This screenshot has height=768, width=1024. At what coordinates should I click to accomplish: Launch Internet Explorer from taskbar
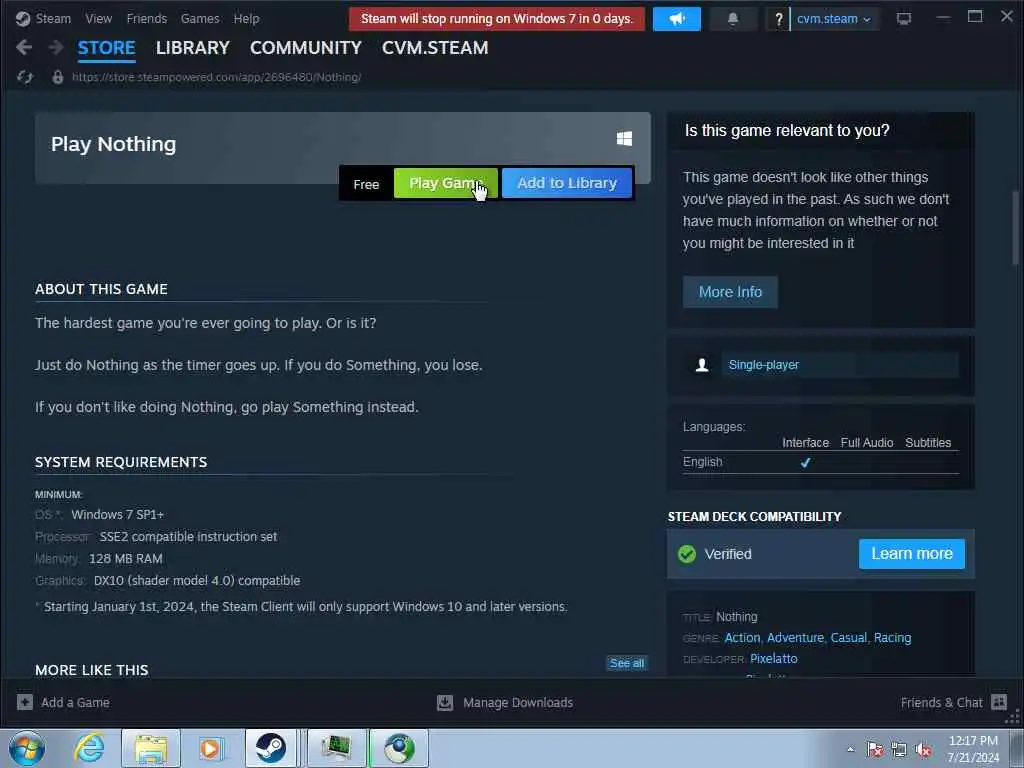(x=89, y=748)
